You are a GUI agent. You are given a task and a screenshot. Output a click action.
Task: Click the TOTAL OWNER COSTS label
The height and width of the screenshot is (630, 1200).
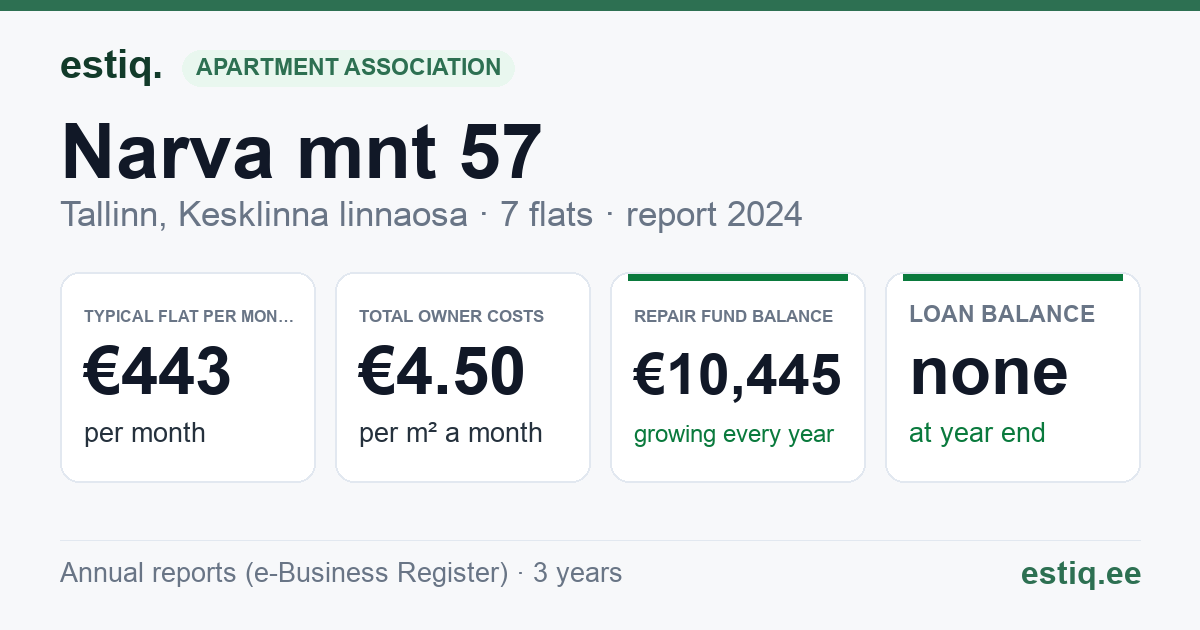pyautogui.click(x=451, y=317)
